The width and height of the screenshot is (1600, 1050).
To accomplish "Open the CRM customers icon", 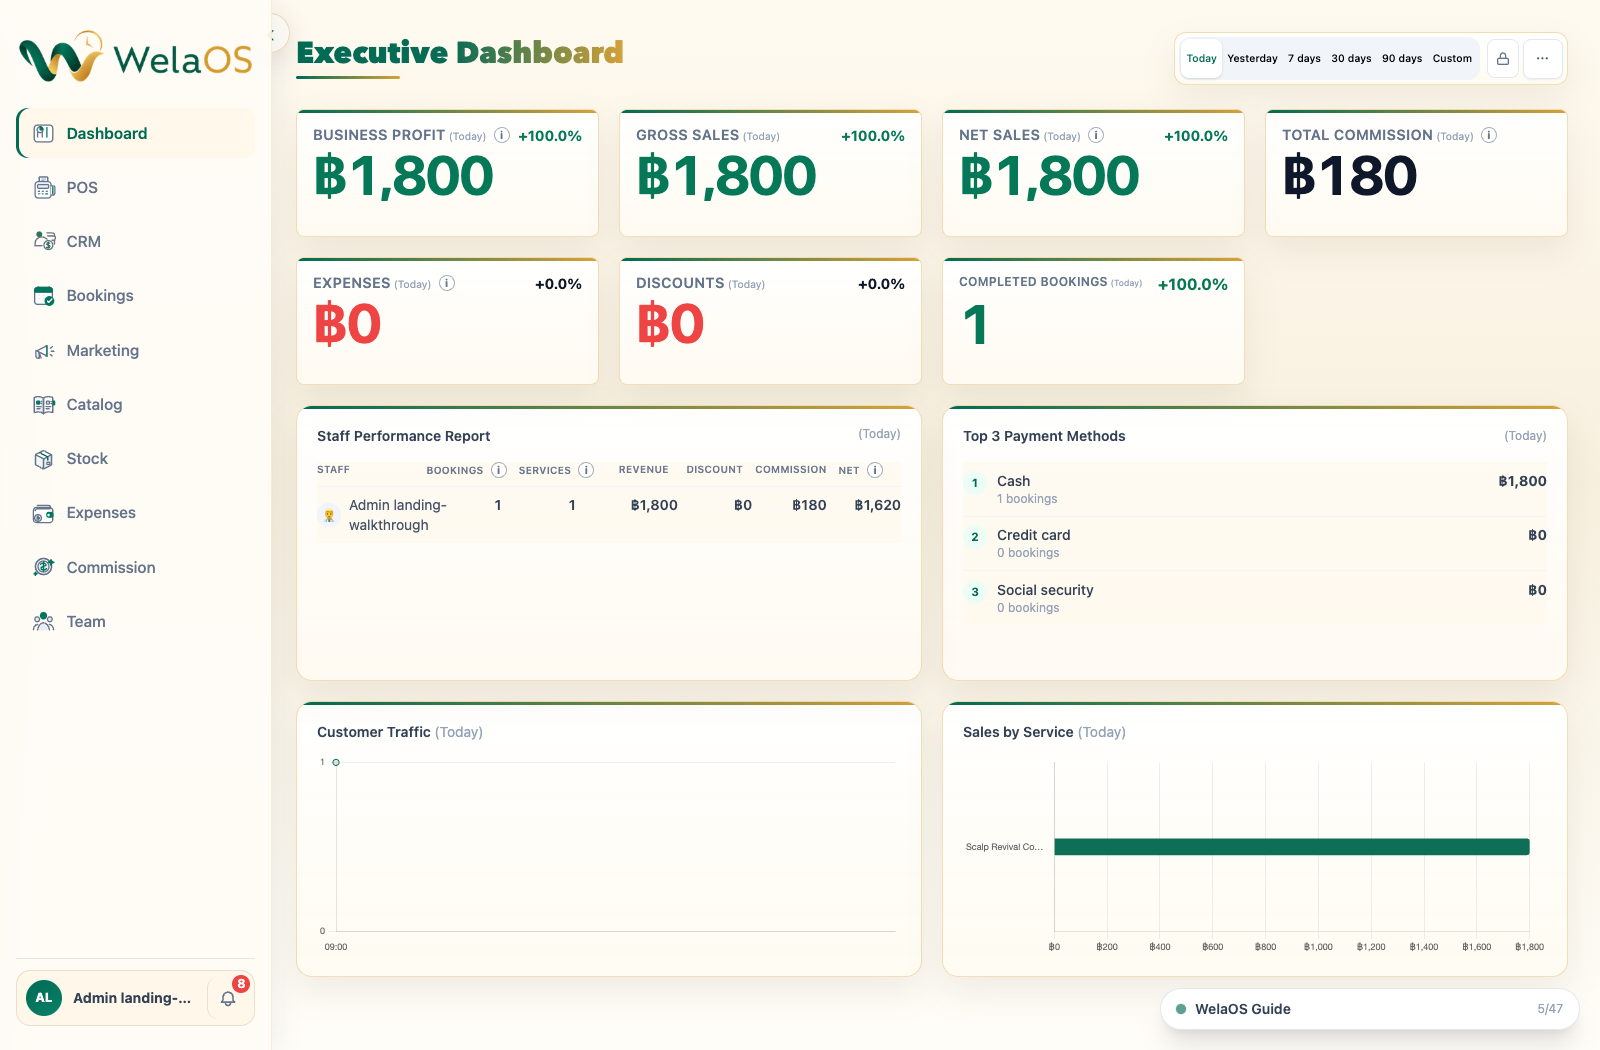I will pyautogui.click(x=44, y=241).
